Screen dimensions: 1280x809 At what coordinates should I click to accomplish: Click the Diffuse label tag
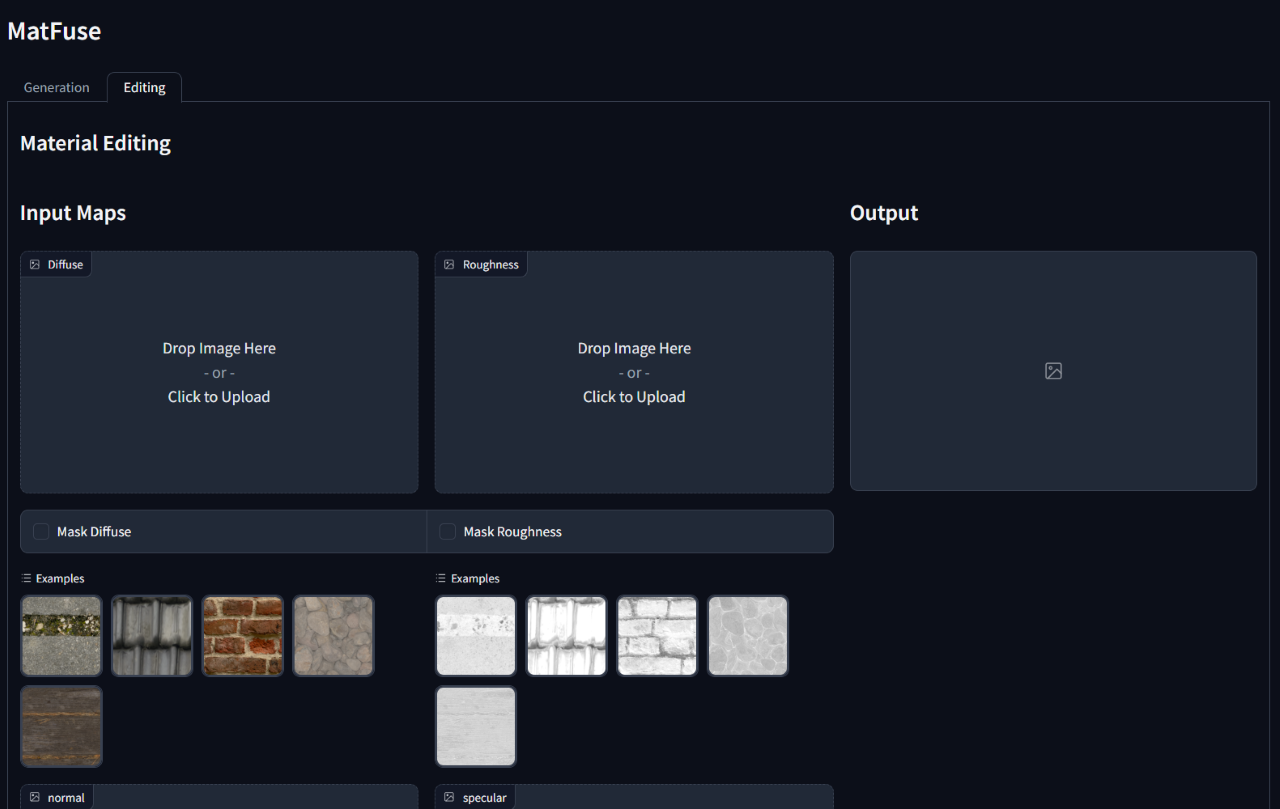point(56,265)
